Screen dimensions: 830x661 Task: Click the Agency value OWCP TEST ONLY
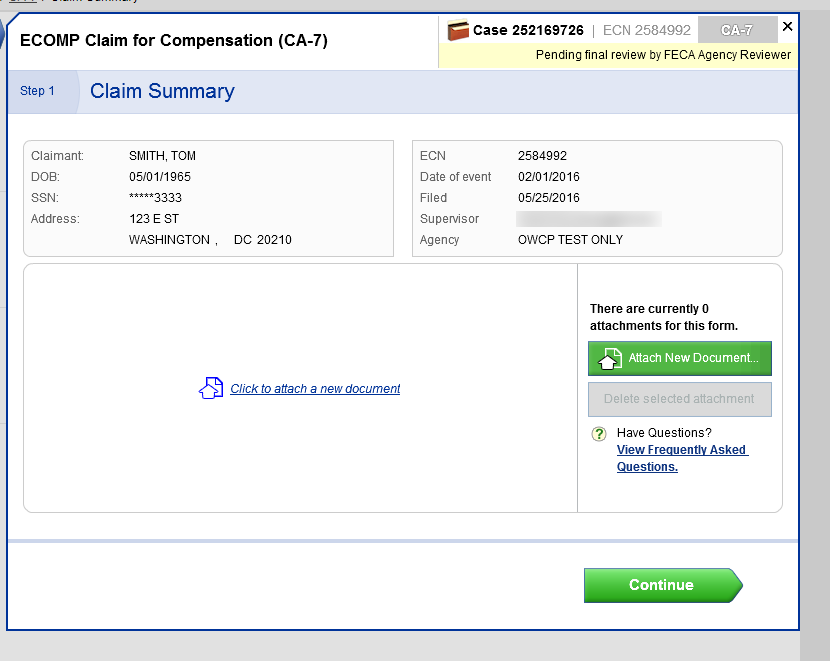[x=570, y=240]
